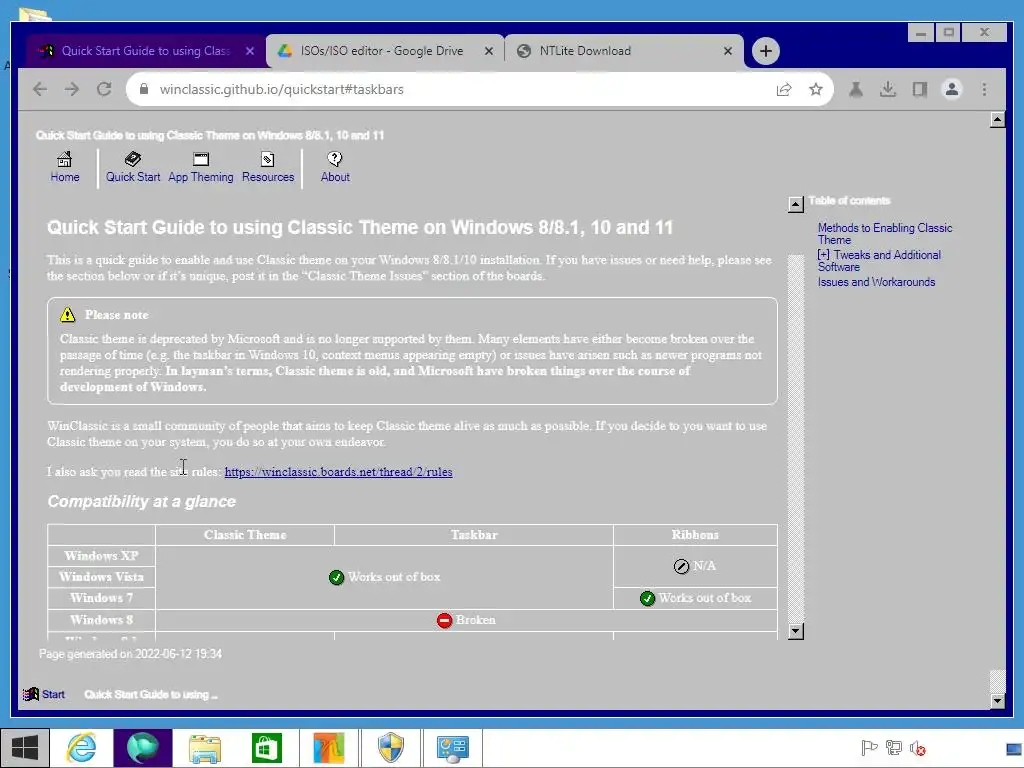The height and width of the screenshot is (768, 1024).
Task: Open the Control Panel icon in taskbar
Action: coord(453,748)
